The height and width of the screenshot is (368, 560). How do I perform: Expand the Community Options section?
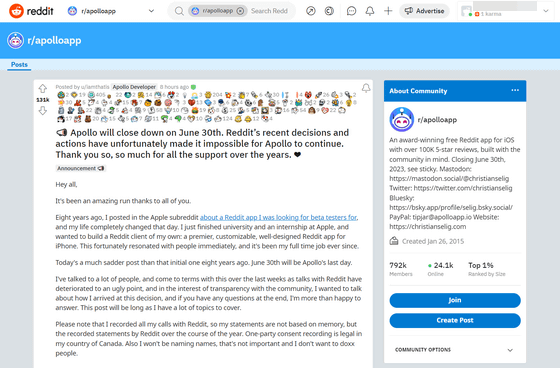(x=455, y=350)
